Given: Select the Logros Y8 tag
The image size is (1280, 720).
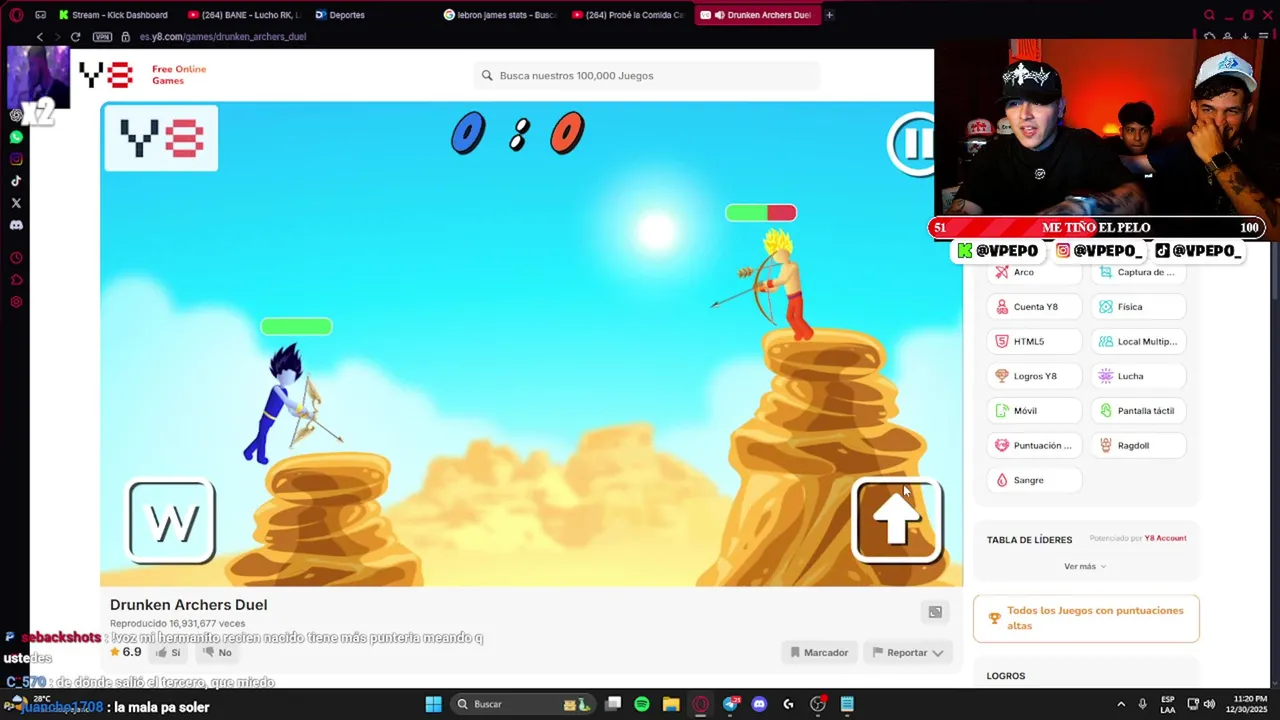Looking at the screenshot, I should (x=1034, y=376).
